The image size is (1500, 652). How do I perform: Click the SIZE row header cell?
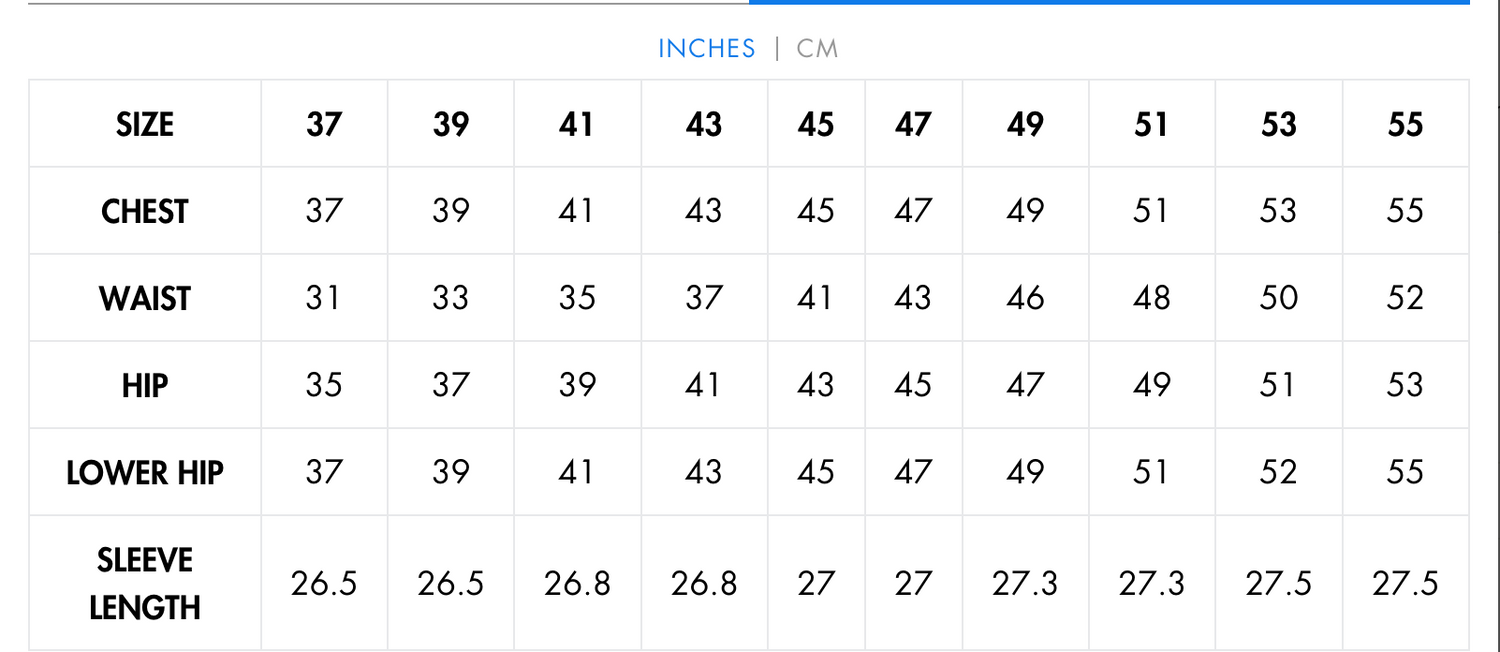145,125
